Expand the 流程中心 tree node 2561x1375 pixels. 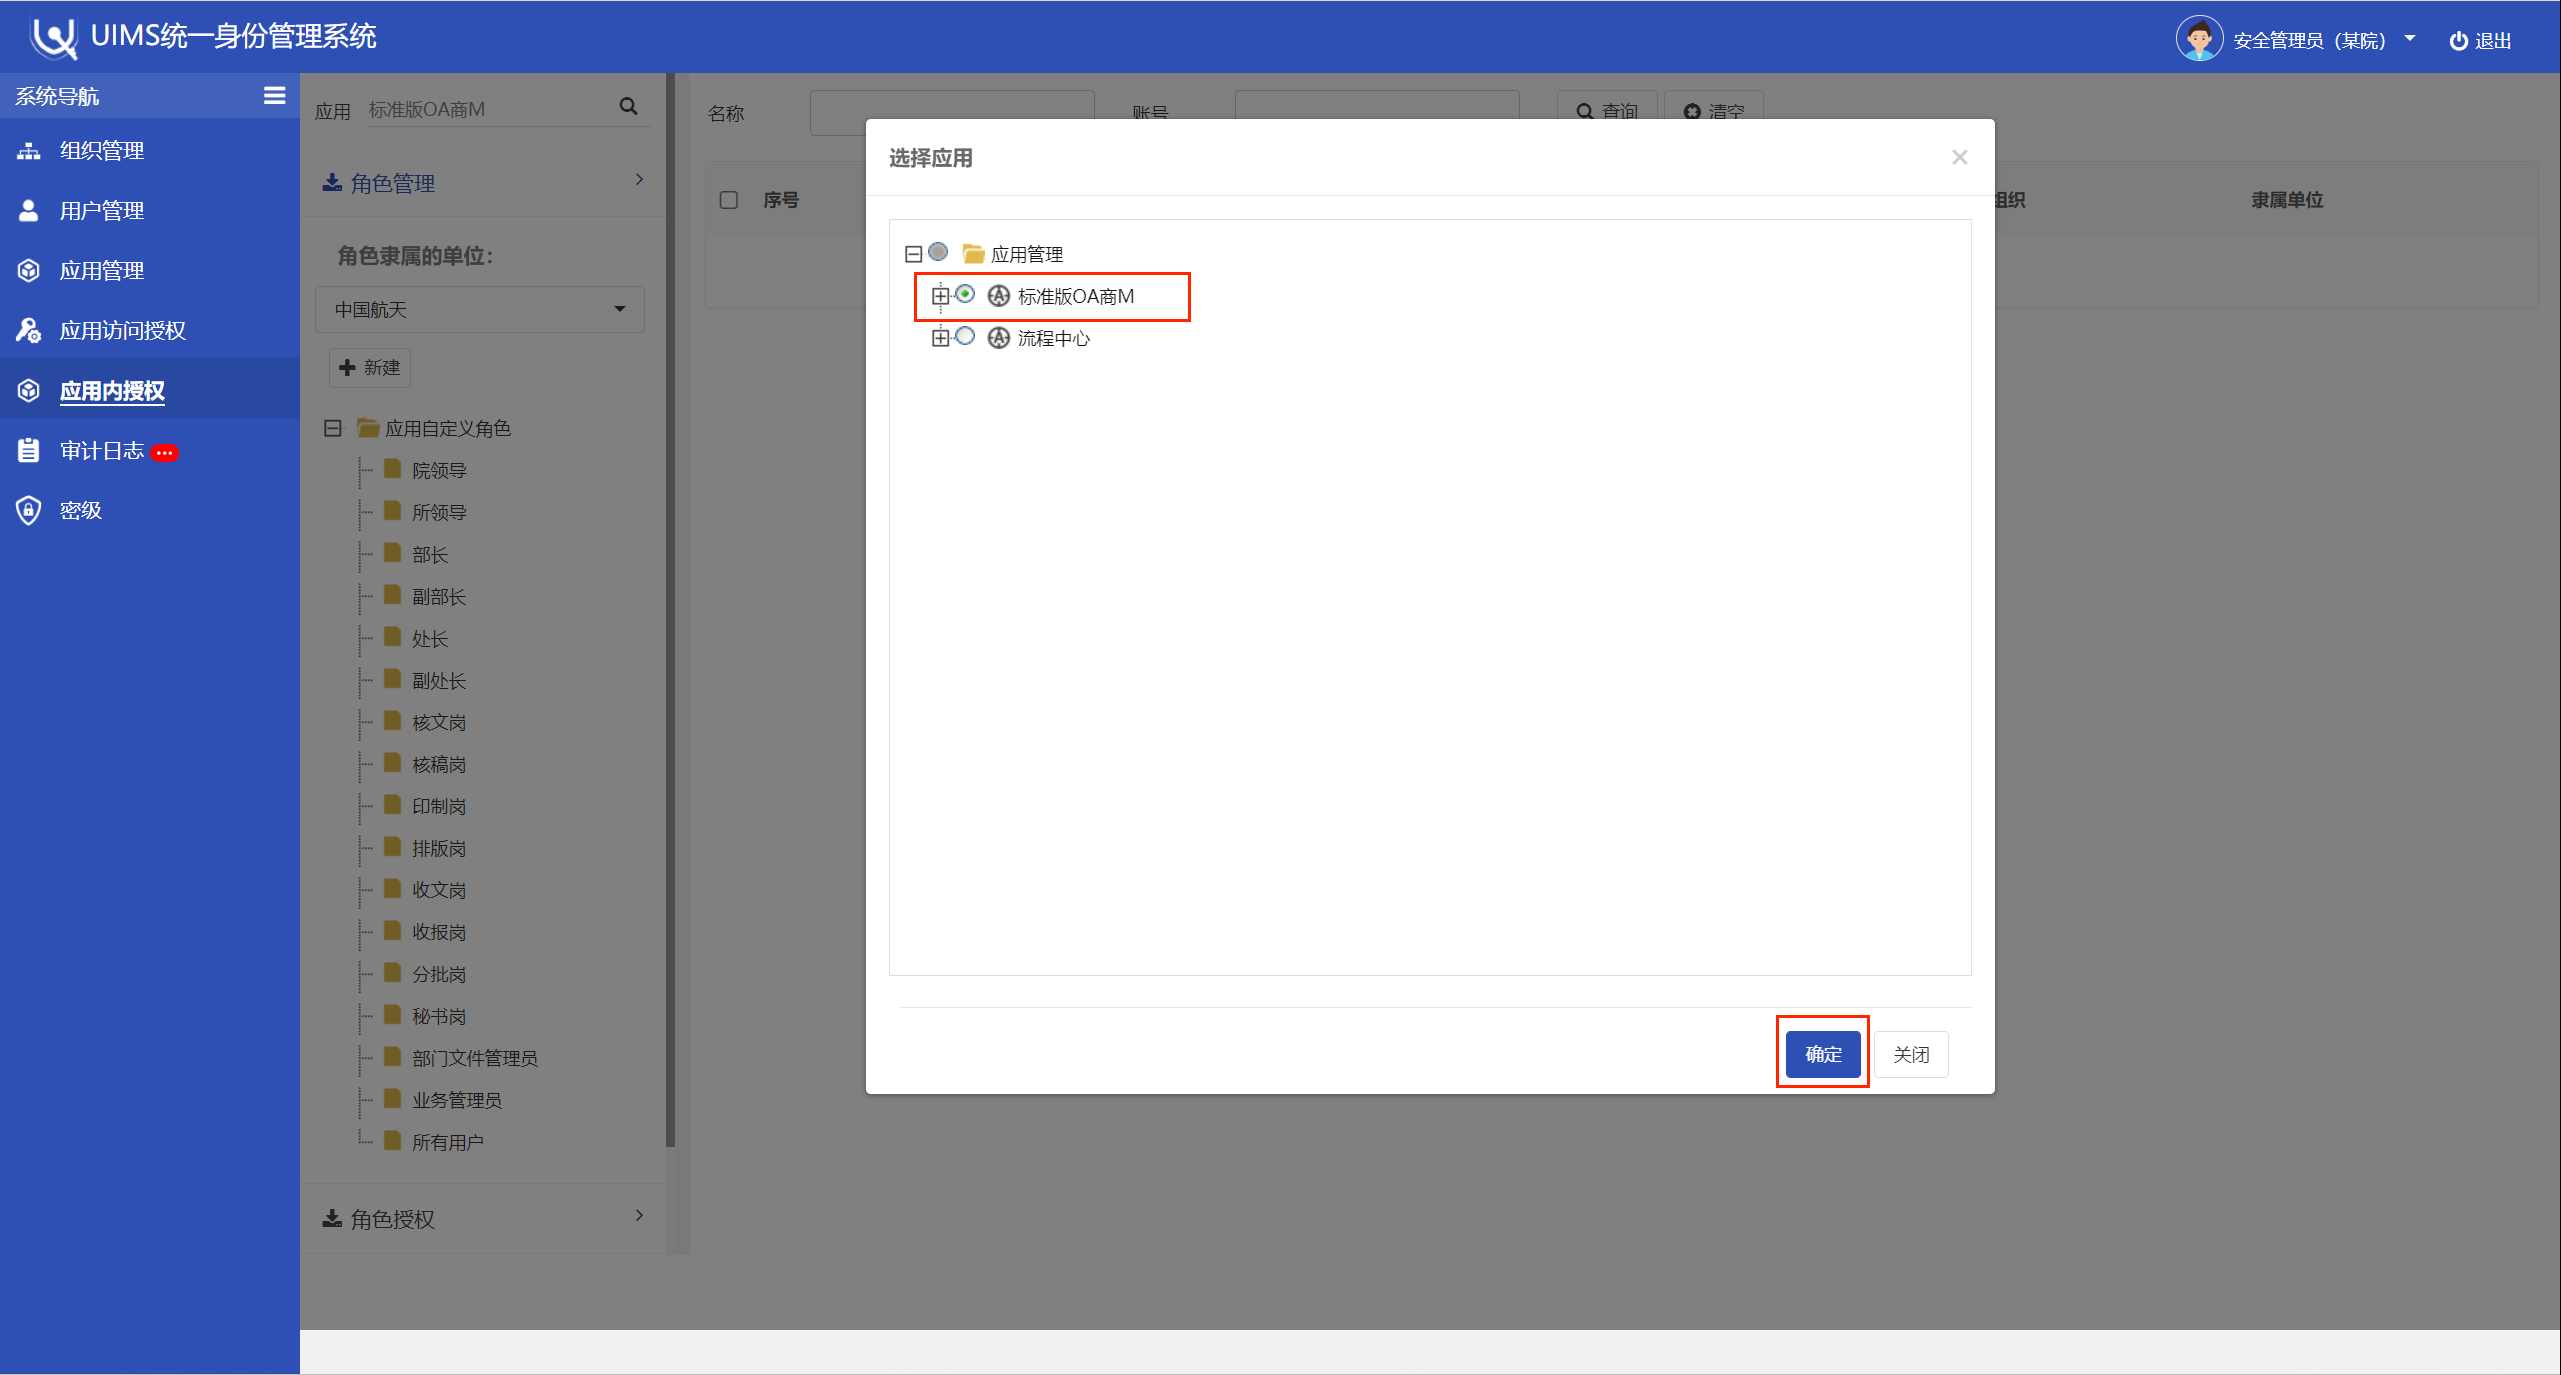pos(940,338)
